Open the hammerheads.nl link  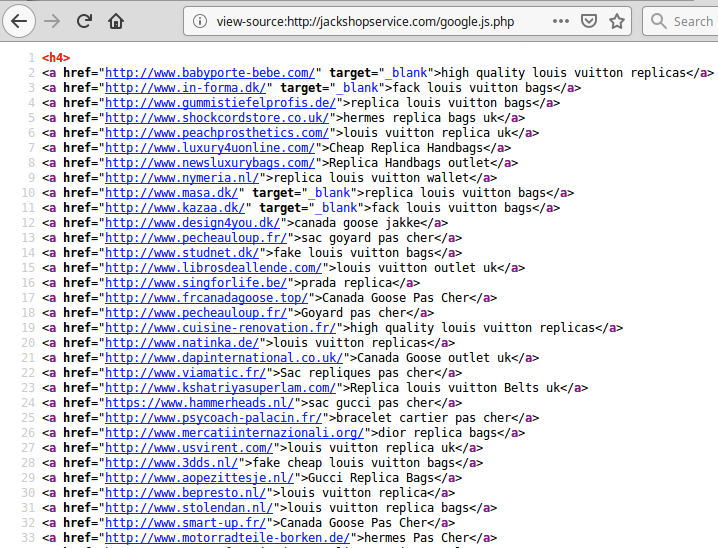click(x=199, y=403)
